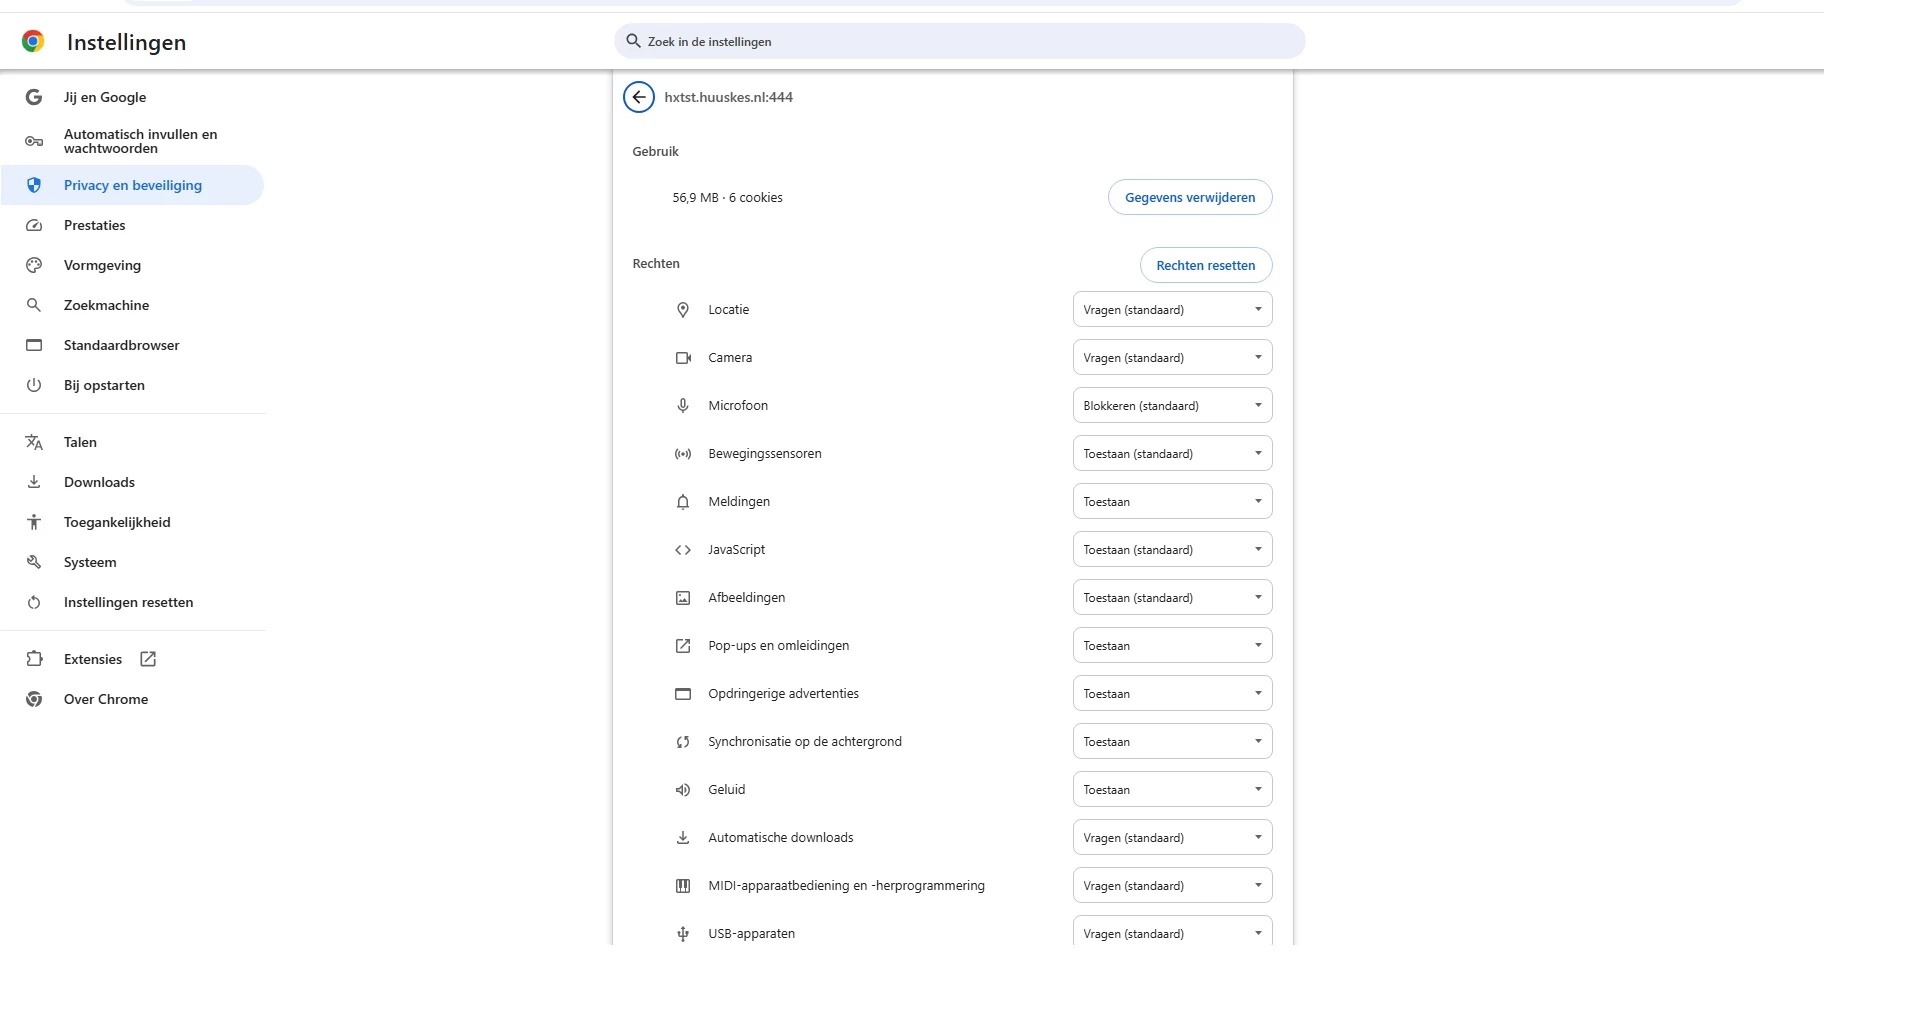
Task: Change the Pop-ups en omleidingen dropdown
Action: [x=1172, y=646]
